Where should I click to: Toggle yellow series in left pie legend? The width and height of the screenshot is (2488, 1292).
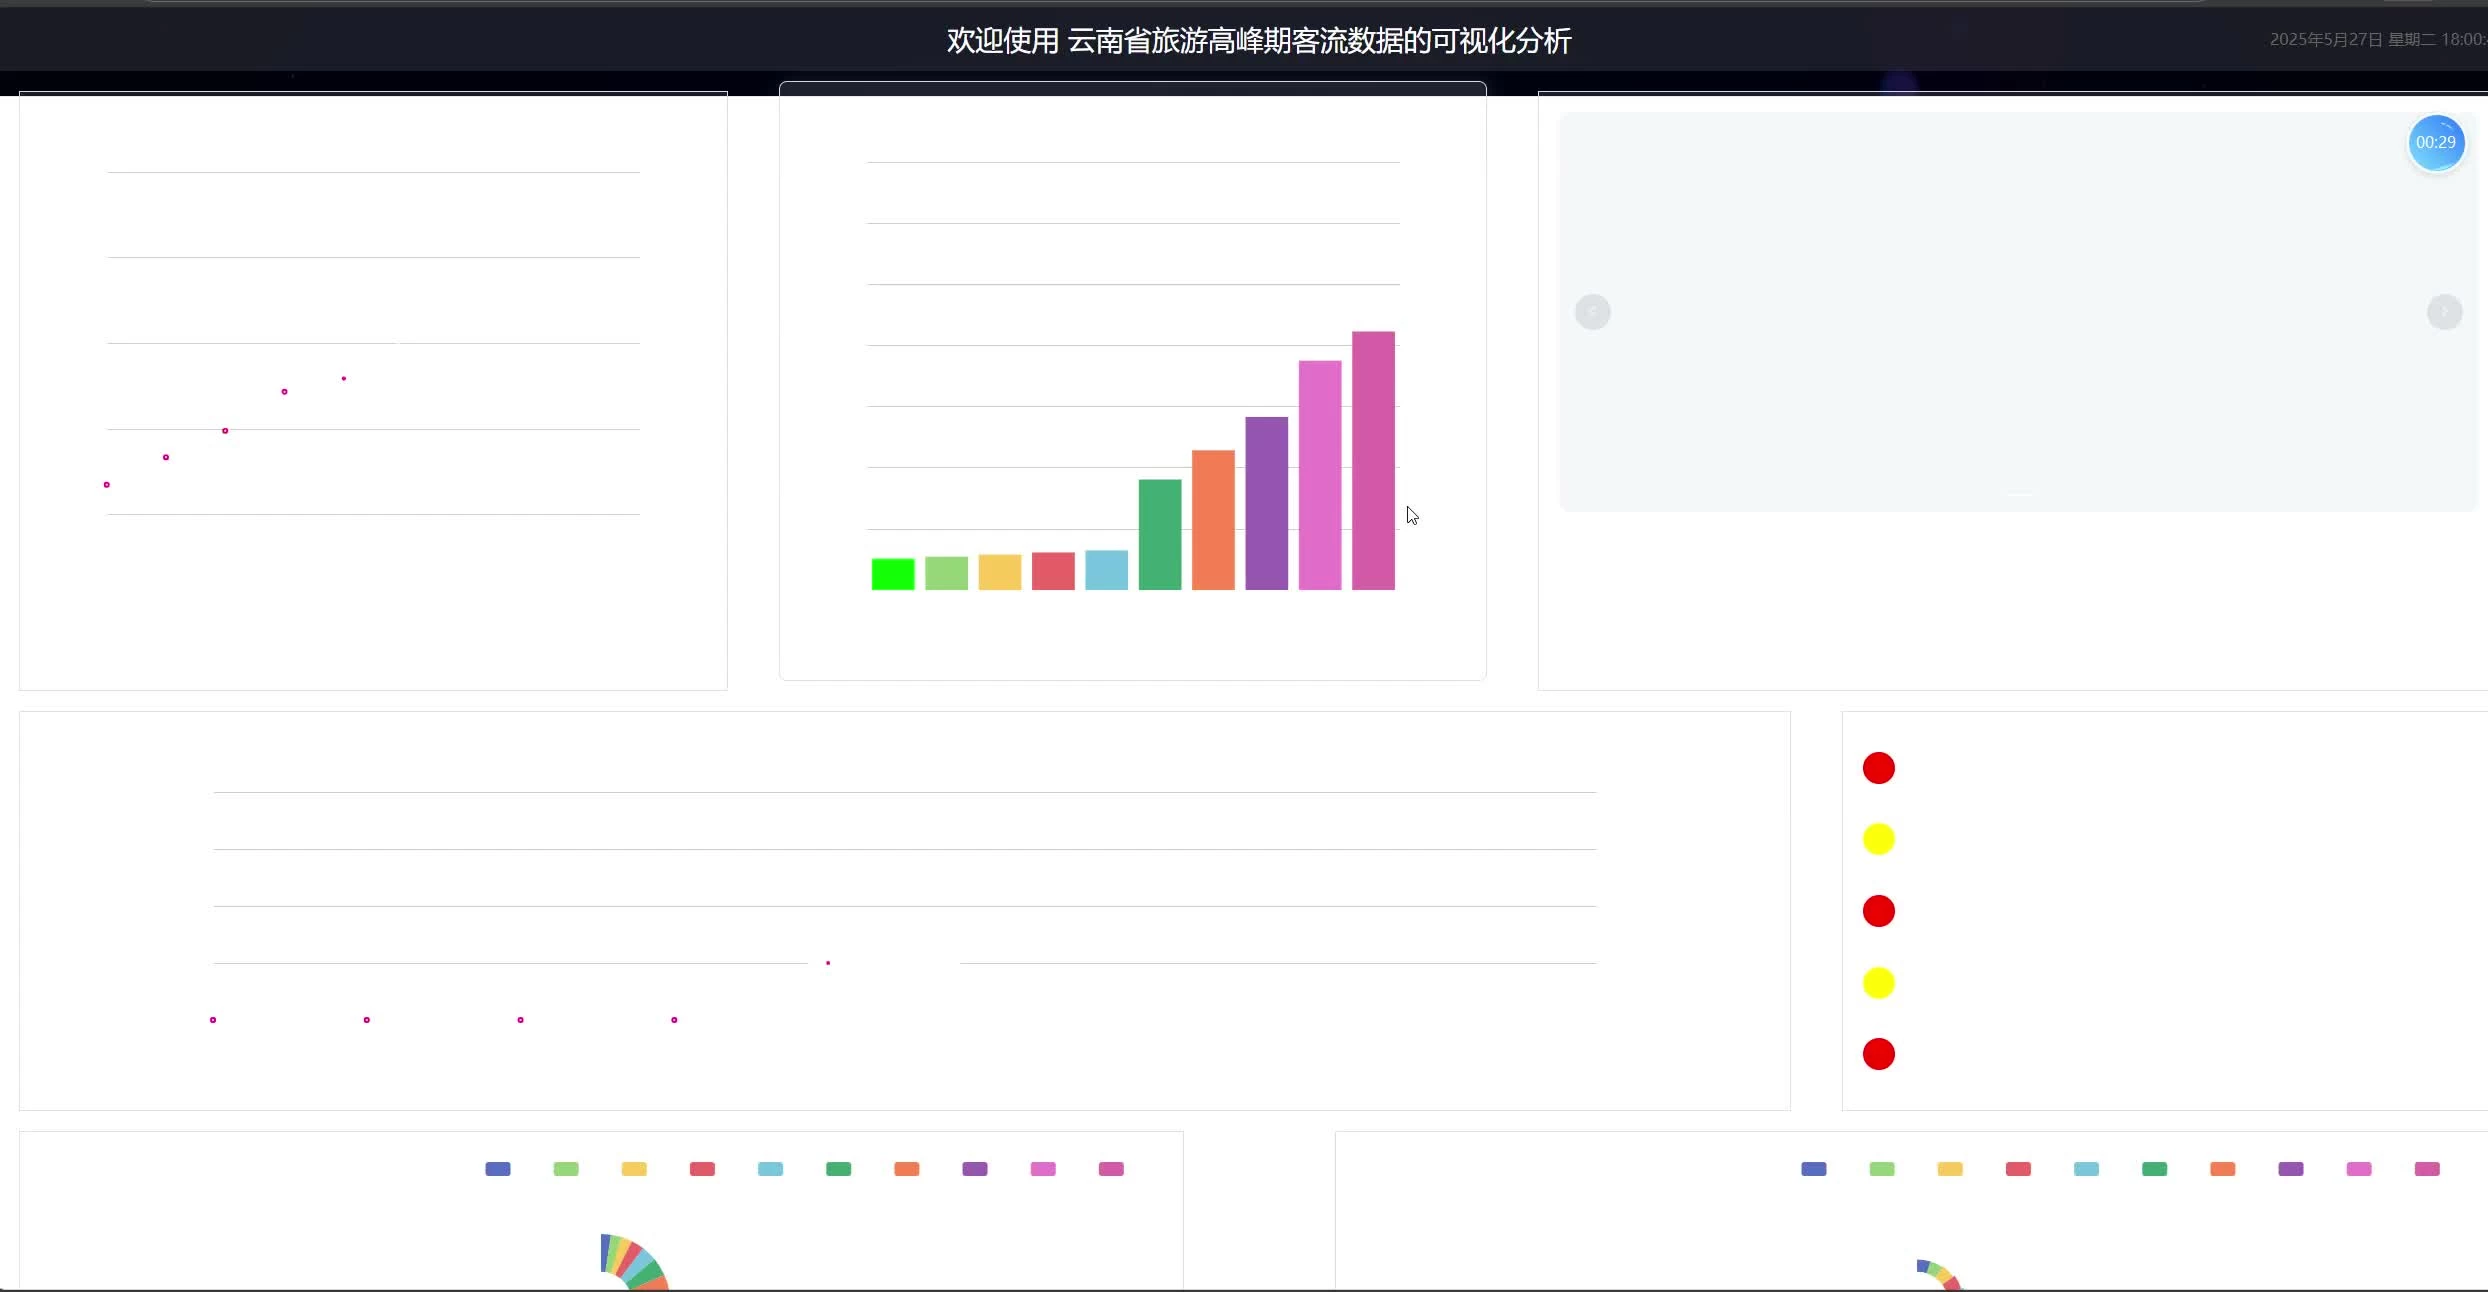point(634,1169)
